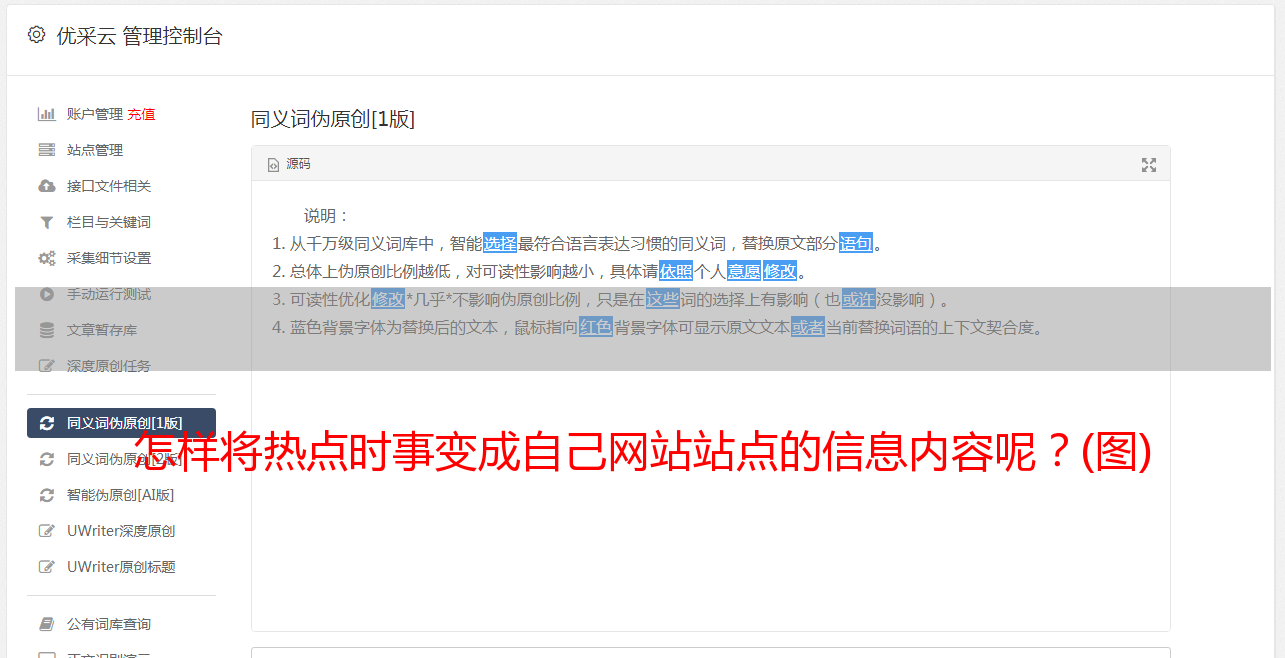Open UWriter原创标题 menu item
Screen dimensions: 1285x658
pyautogui.click(x=121, y=567)
